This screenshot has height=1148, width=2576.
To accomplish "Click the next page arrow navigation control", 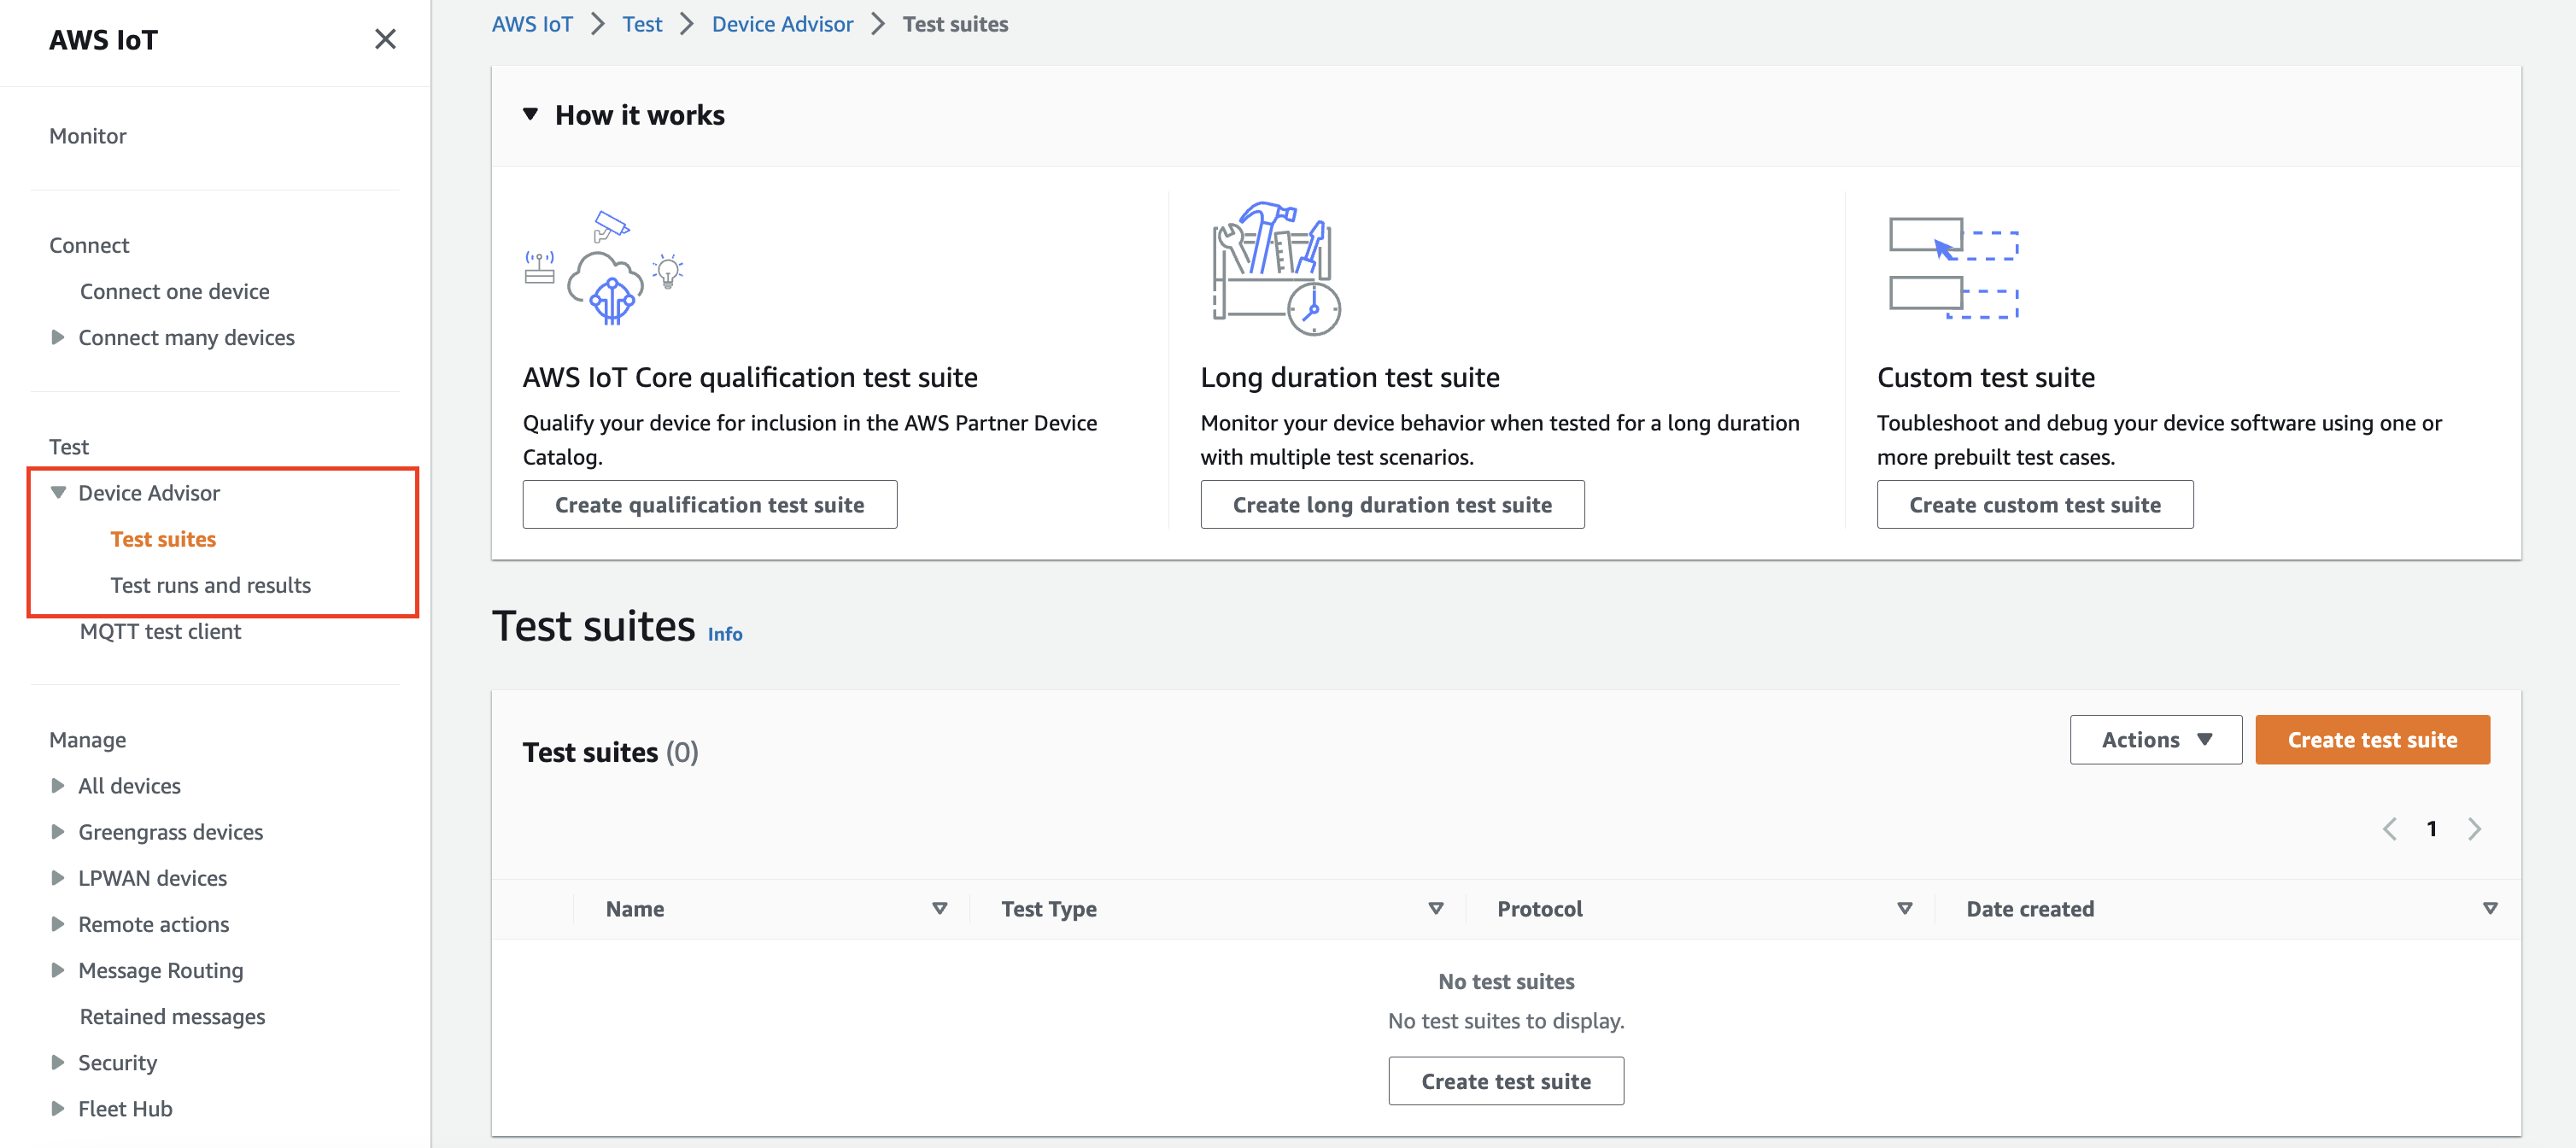I will pyautogui.click(x=2479, y=828).
